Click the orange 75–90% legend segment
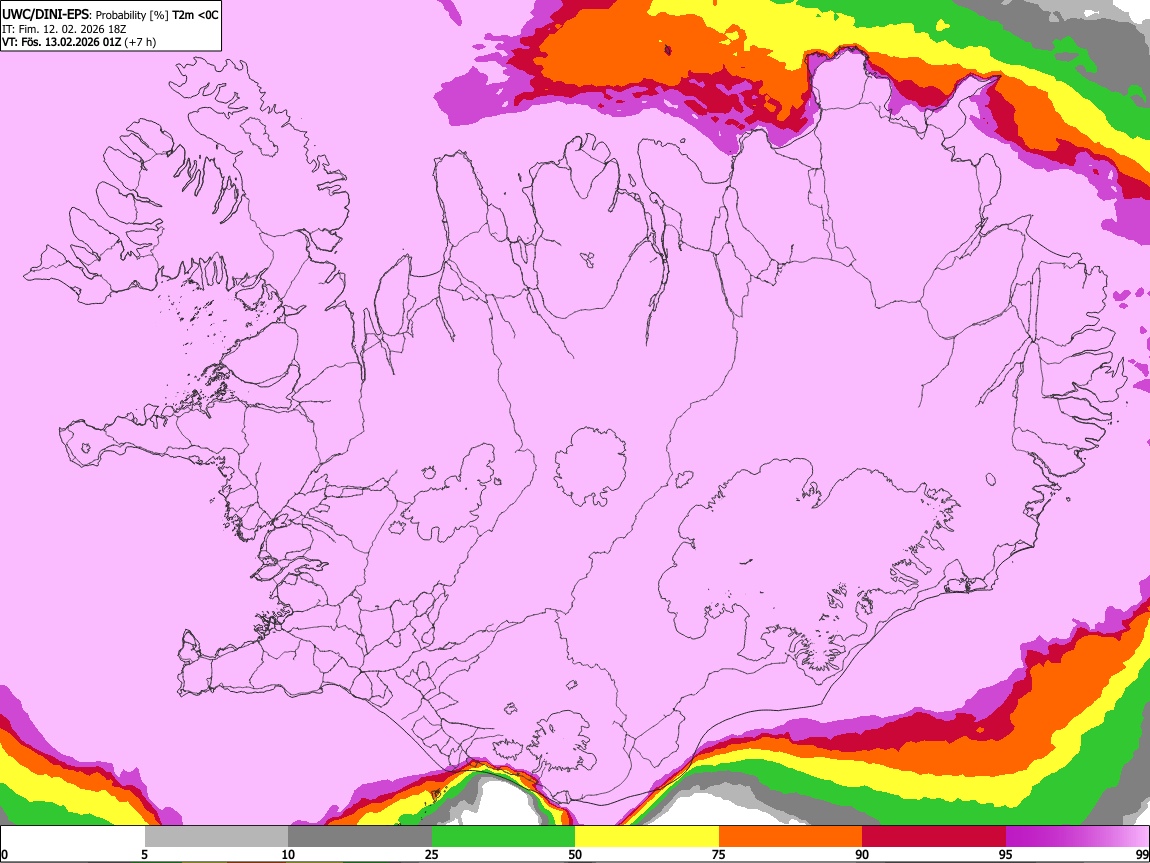The height and width of the screenshot is (863, 1150). pyautogui.click(x=790, y=837)
